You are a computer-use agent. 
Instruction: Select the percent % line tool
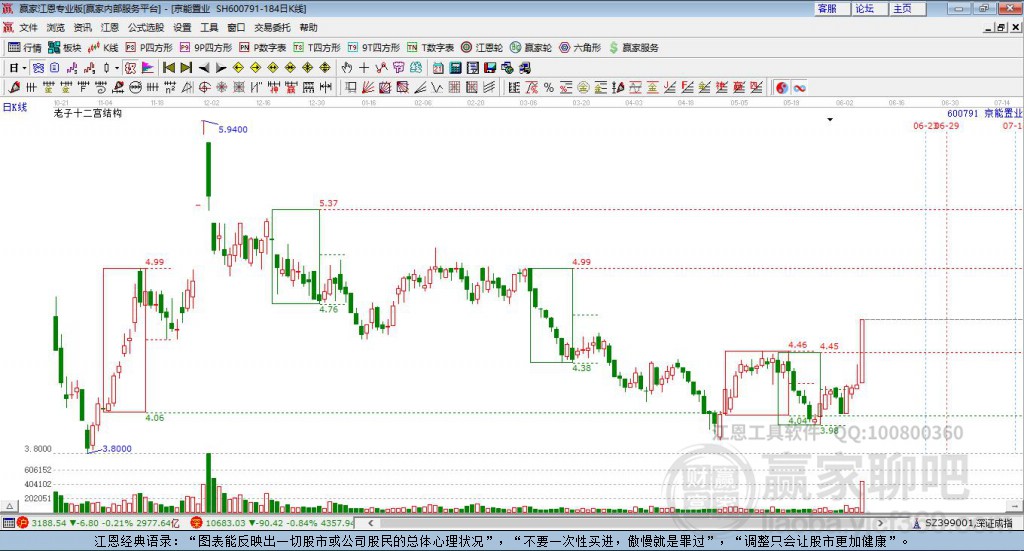click(549, 87)
